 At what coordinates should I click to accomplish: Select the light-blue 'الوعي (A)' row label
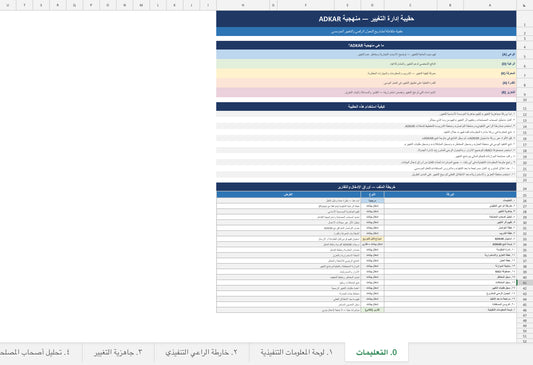pyautogui.click(x=508, y=54)
